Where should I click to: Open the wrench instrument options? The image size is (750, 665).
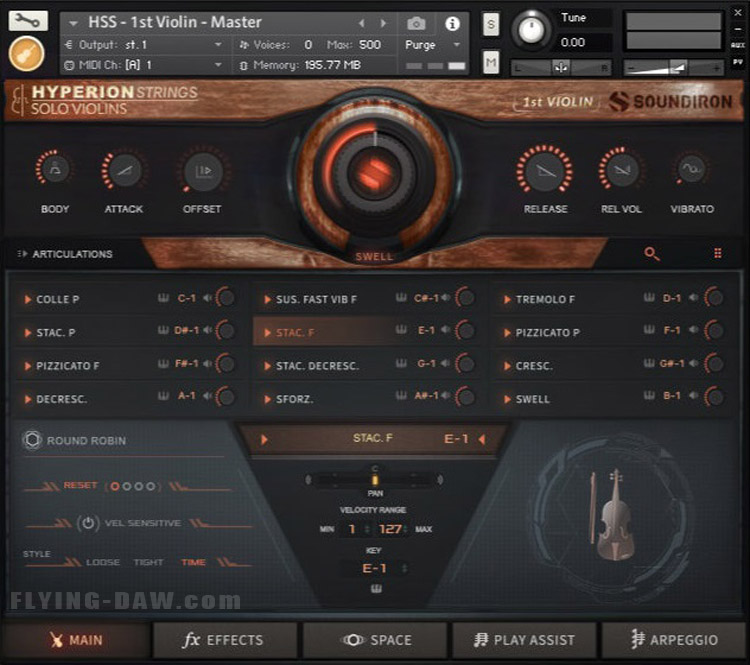click(28, 20)
